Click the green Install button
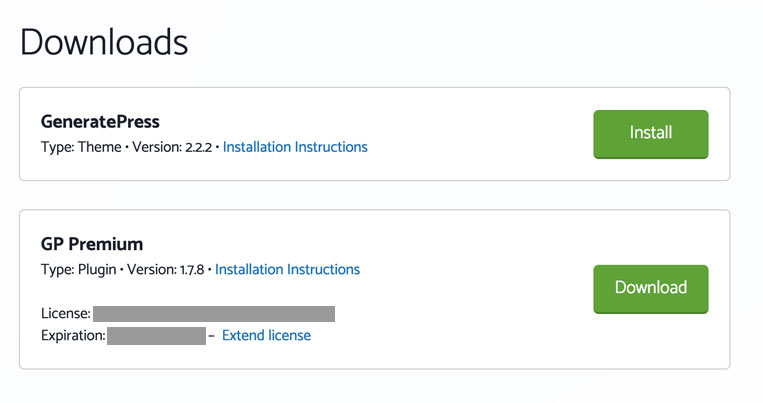Image resolution: width=763 pixels, height=403 pixels. click(650, 133)
